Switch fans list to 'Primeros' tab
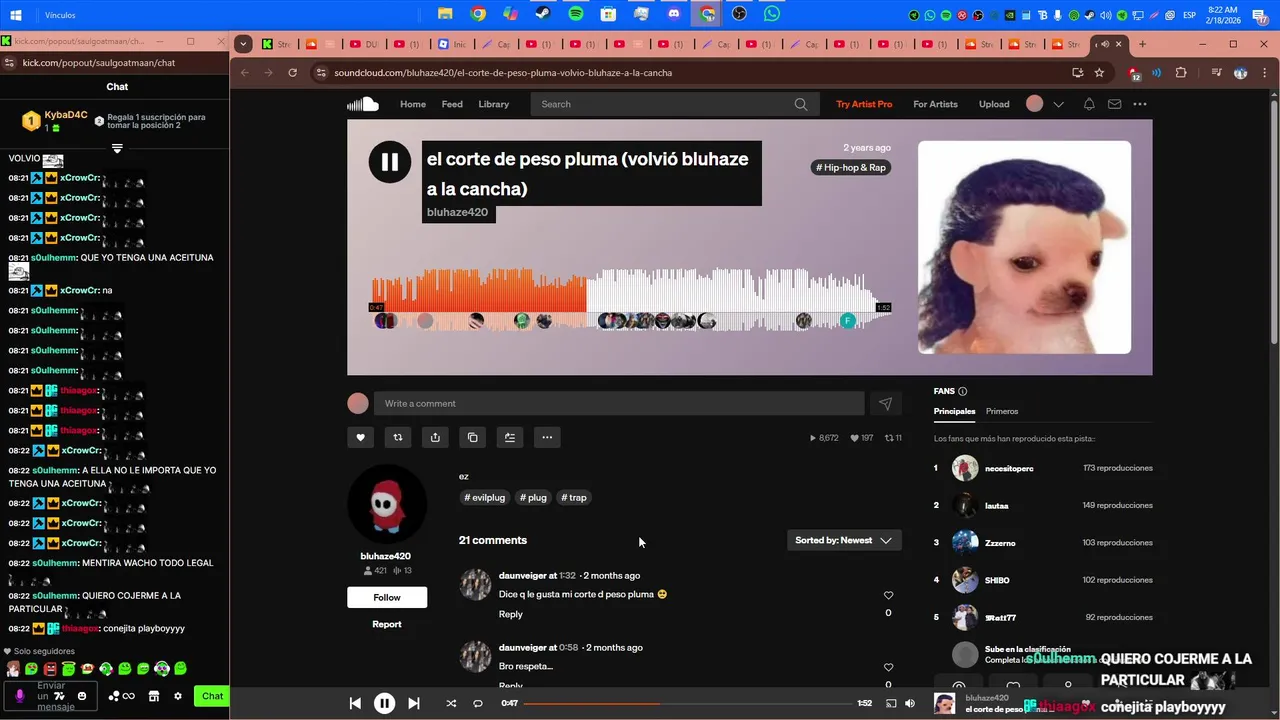Viewport: 1280px width, 720px height. pos(1002,411)
